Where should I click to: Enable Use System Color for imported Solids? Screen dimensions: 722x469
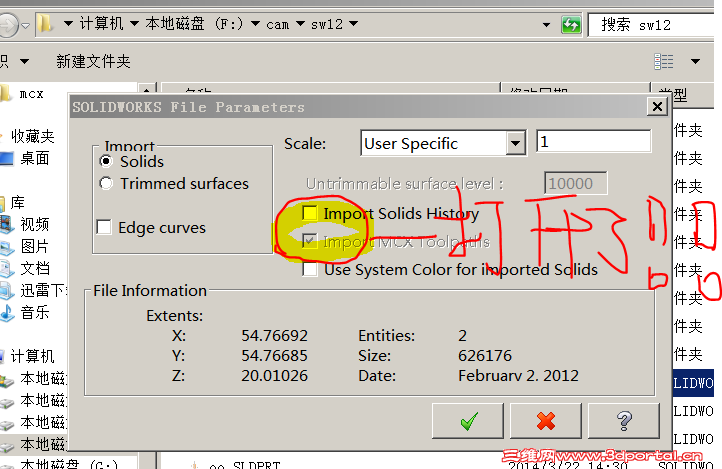coord(309,269)
